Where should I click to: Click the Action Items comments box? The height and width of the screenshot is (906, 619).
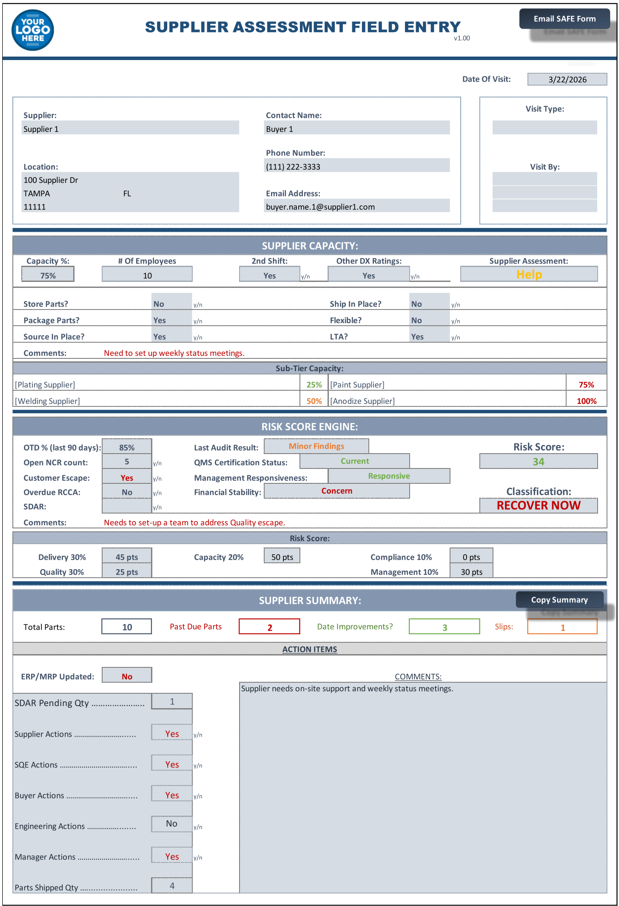pyautogui.click(x=422, y=788)
